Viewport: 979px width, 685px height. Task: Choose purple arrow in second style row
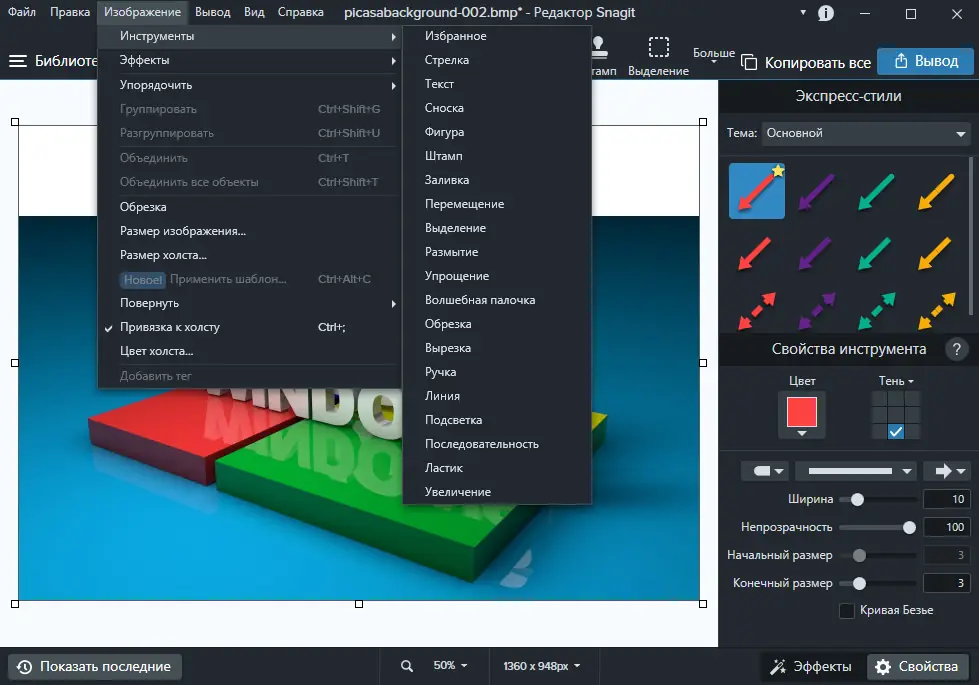pos(815,253)
